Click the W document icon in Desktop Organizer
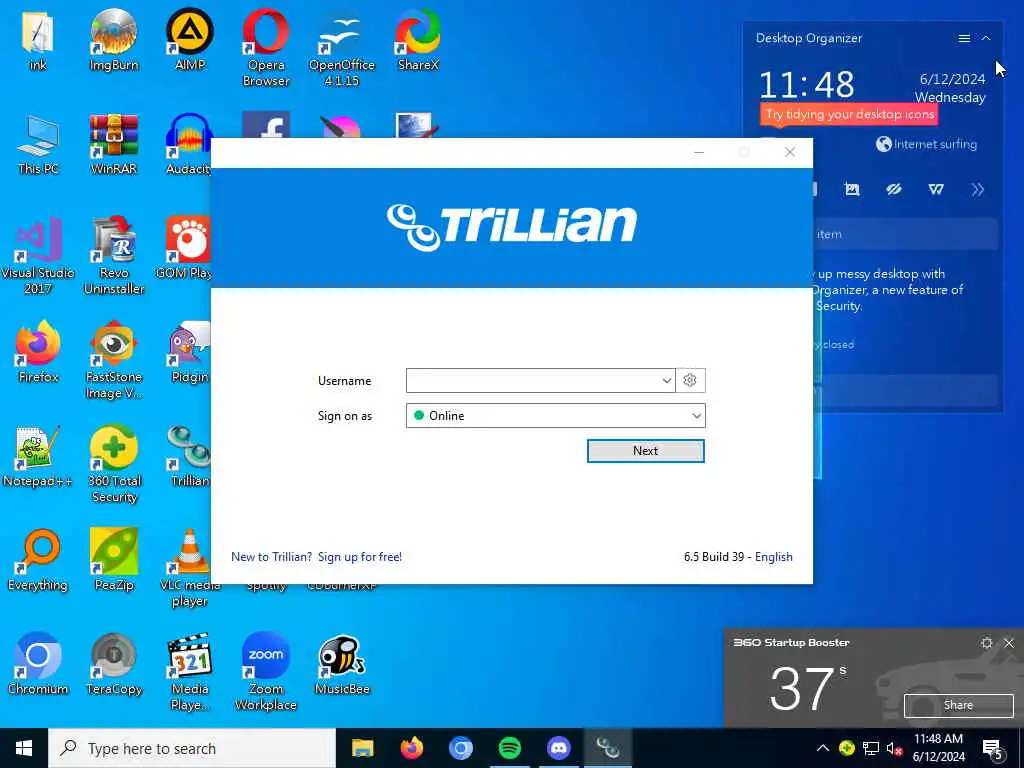The image size is (1024, 768). click(x=936, y=189)
